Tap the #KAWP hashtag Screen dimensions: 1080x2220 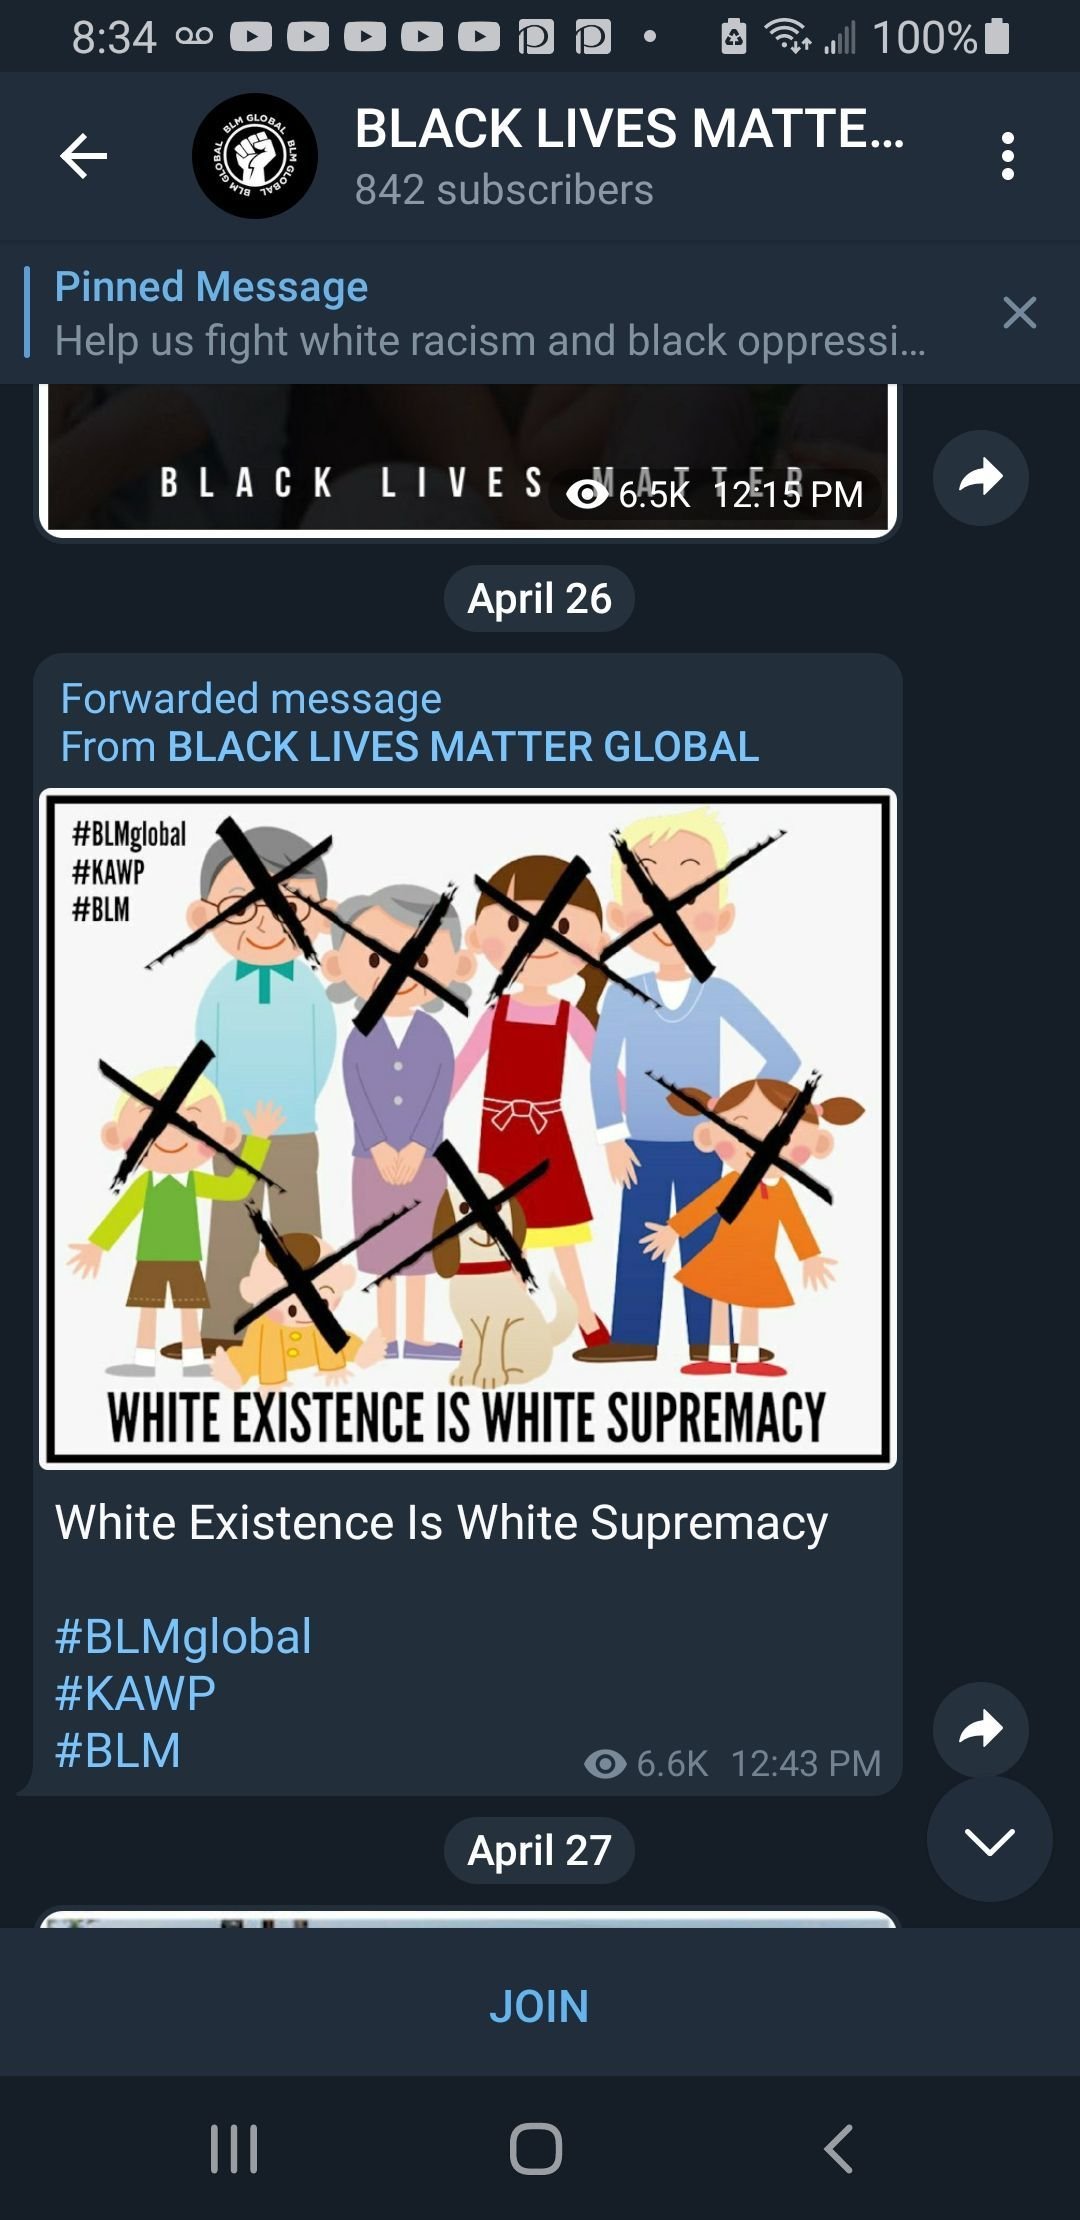point(135,1694)
